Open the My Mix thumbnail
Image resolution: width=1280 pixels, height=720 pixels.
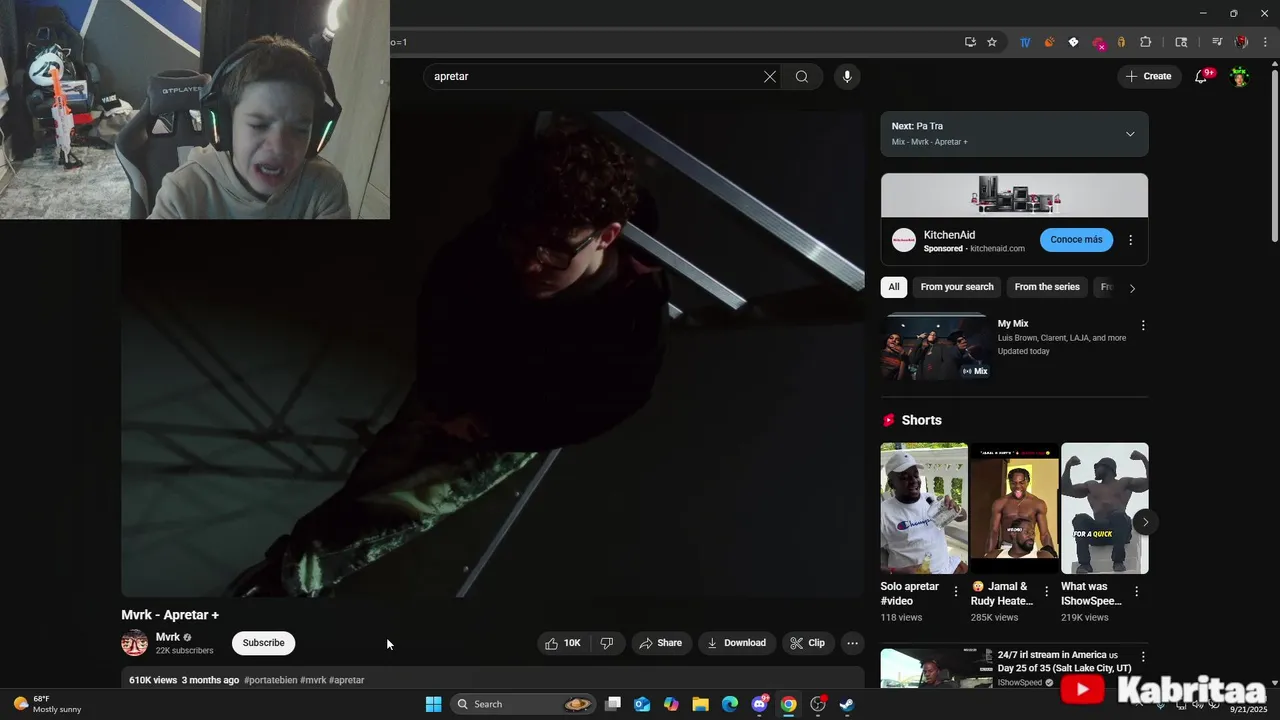(x=935, y=347)
